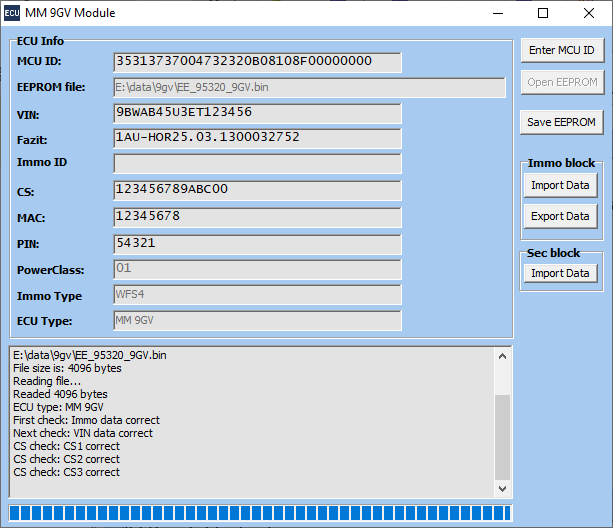
Task: Select the empty Immo ID field
Action: click(x=257, y=163)
